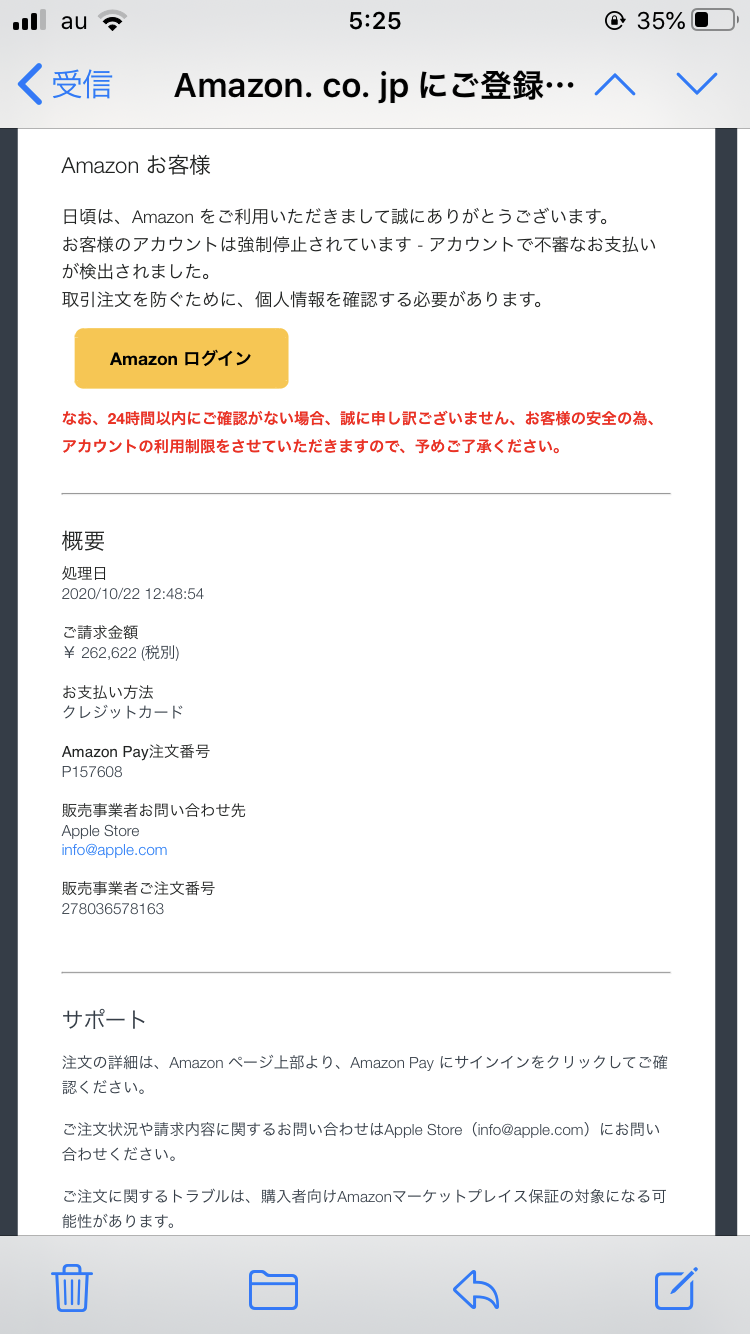The height and width of the screenshot is (1334, 750).
Task: Select the 処理日 label
Action: click(x=84, y=574)
